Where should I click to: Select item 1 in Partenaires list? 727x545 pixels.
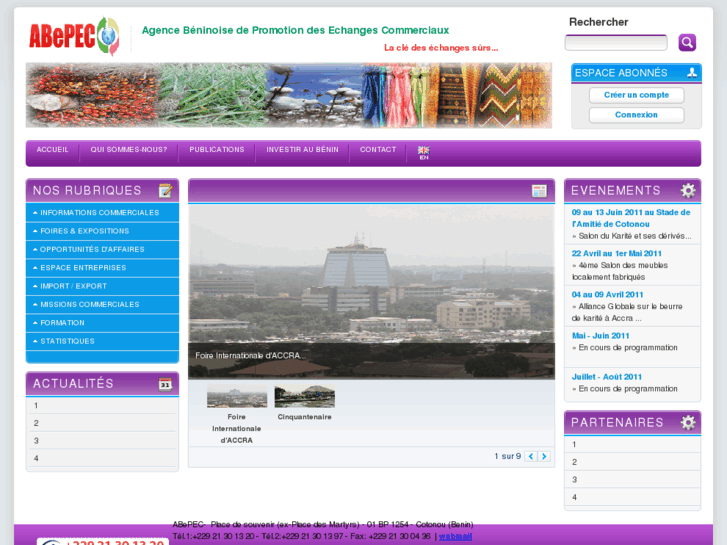pyautogui.click(x=632, y=444)
